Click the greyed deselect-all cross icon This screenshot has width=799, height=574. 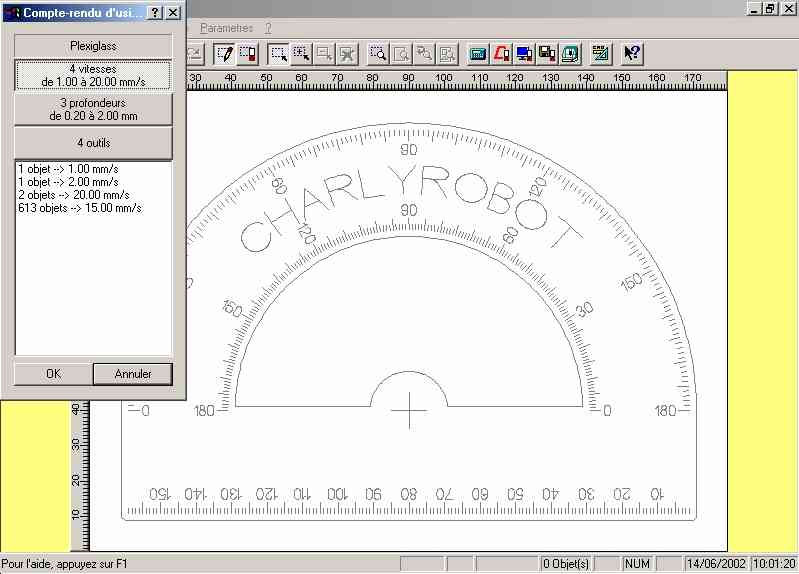348,54
